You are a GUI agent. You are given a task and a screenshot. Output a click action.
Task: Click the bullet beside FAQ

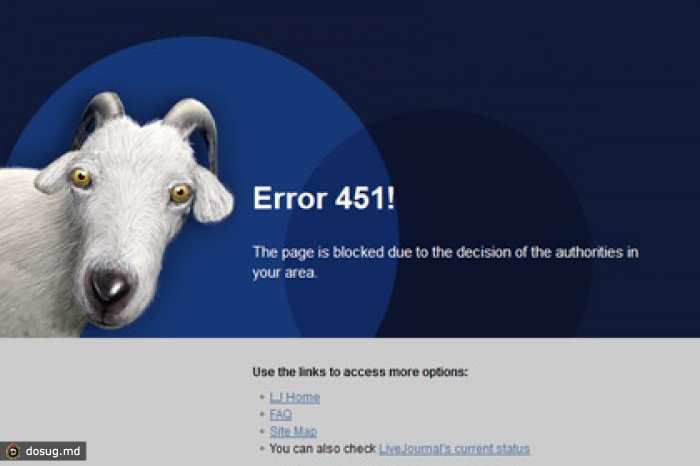point(262,414)
